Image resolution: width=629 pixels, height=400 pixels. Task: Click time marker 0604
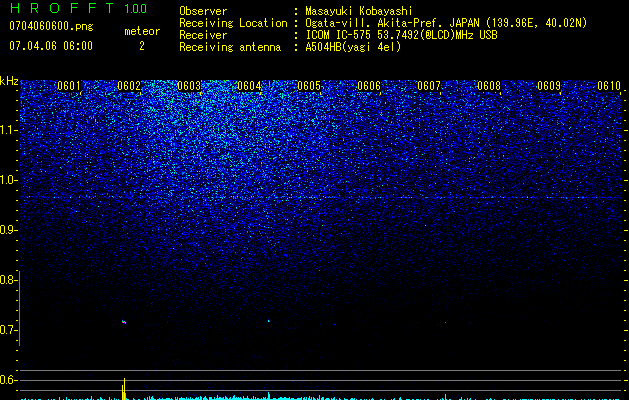(x=249, y=86)
